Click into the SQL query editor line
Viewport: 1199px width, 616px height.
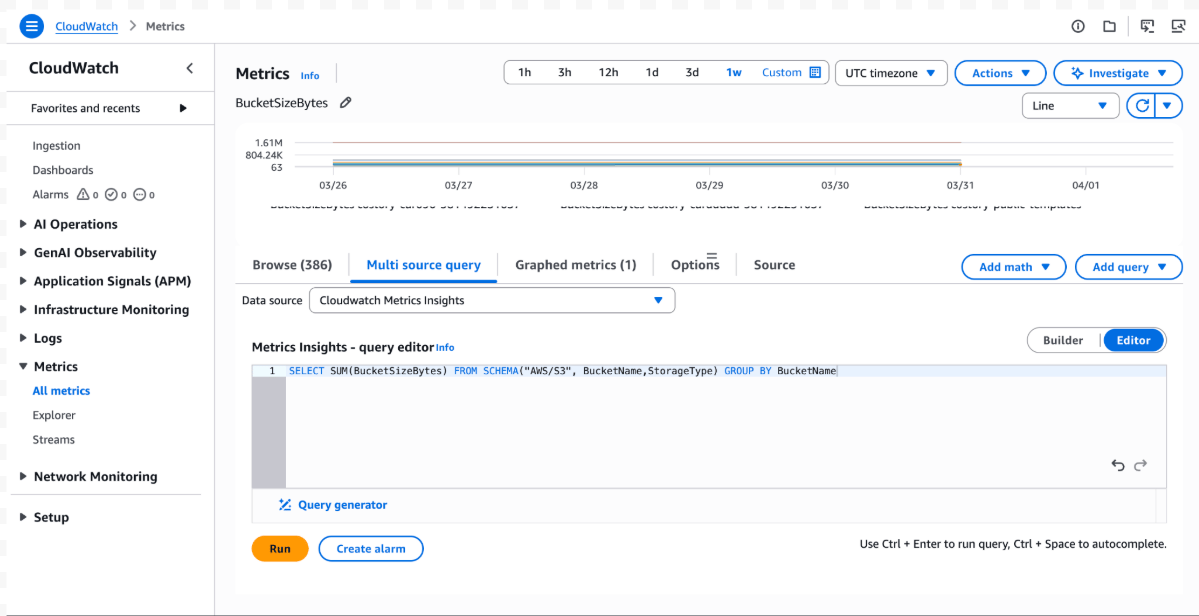point(726,371)
